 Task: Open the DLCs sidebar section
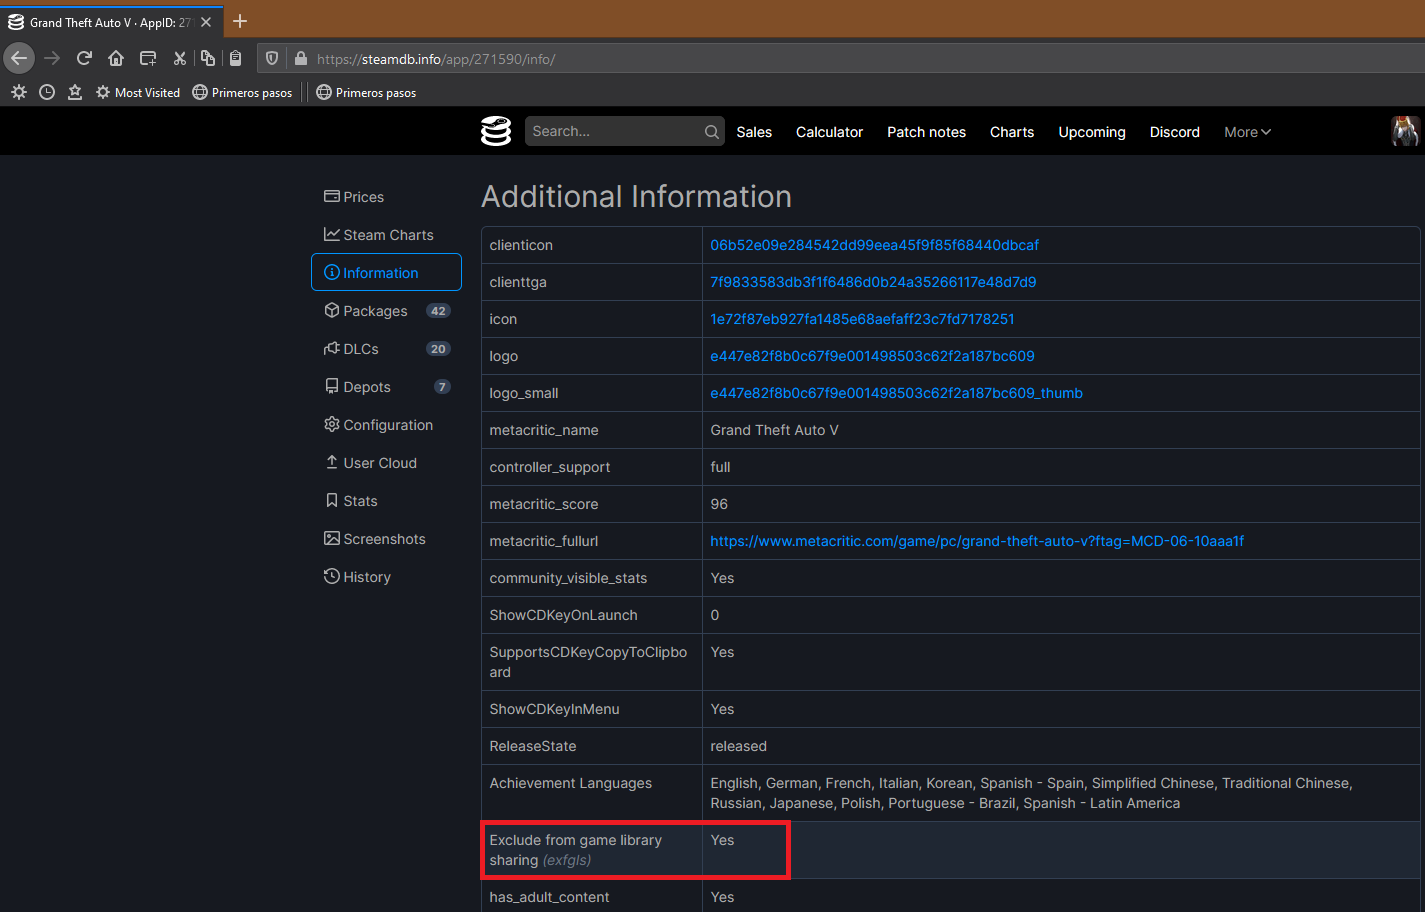386,349
